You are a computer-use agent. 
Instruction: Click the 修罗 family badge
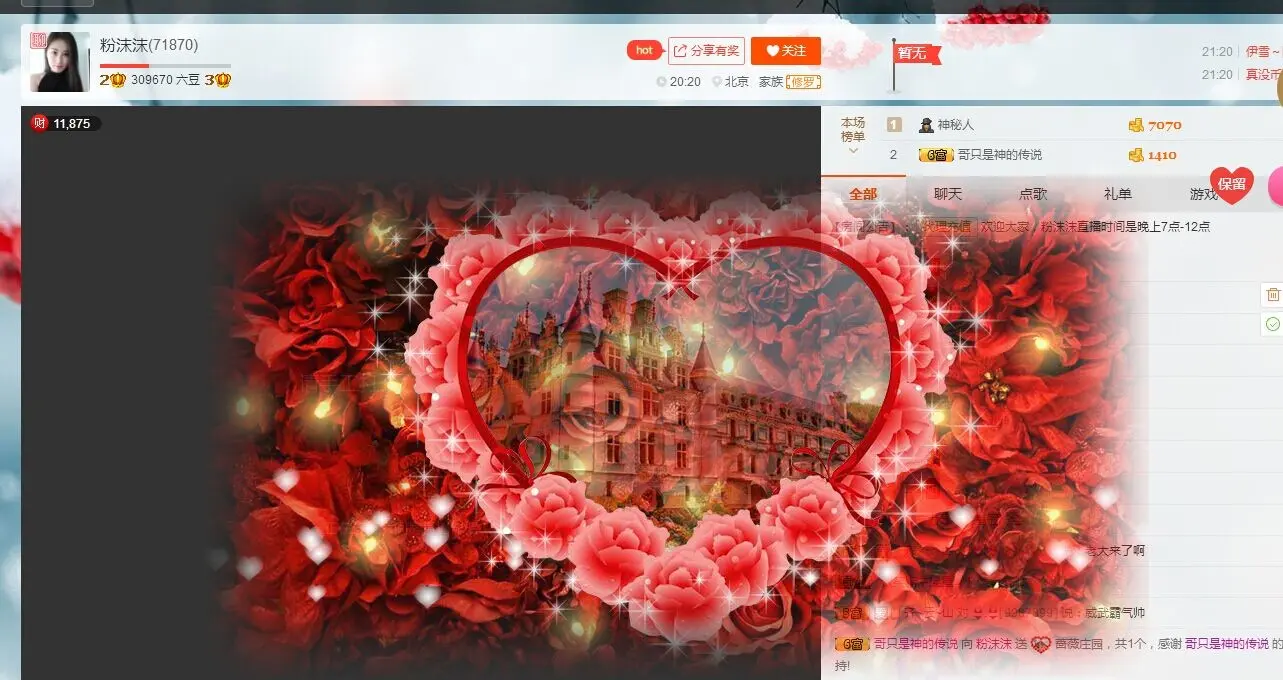tap(803, 82)
